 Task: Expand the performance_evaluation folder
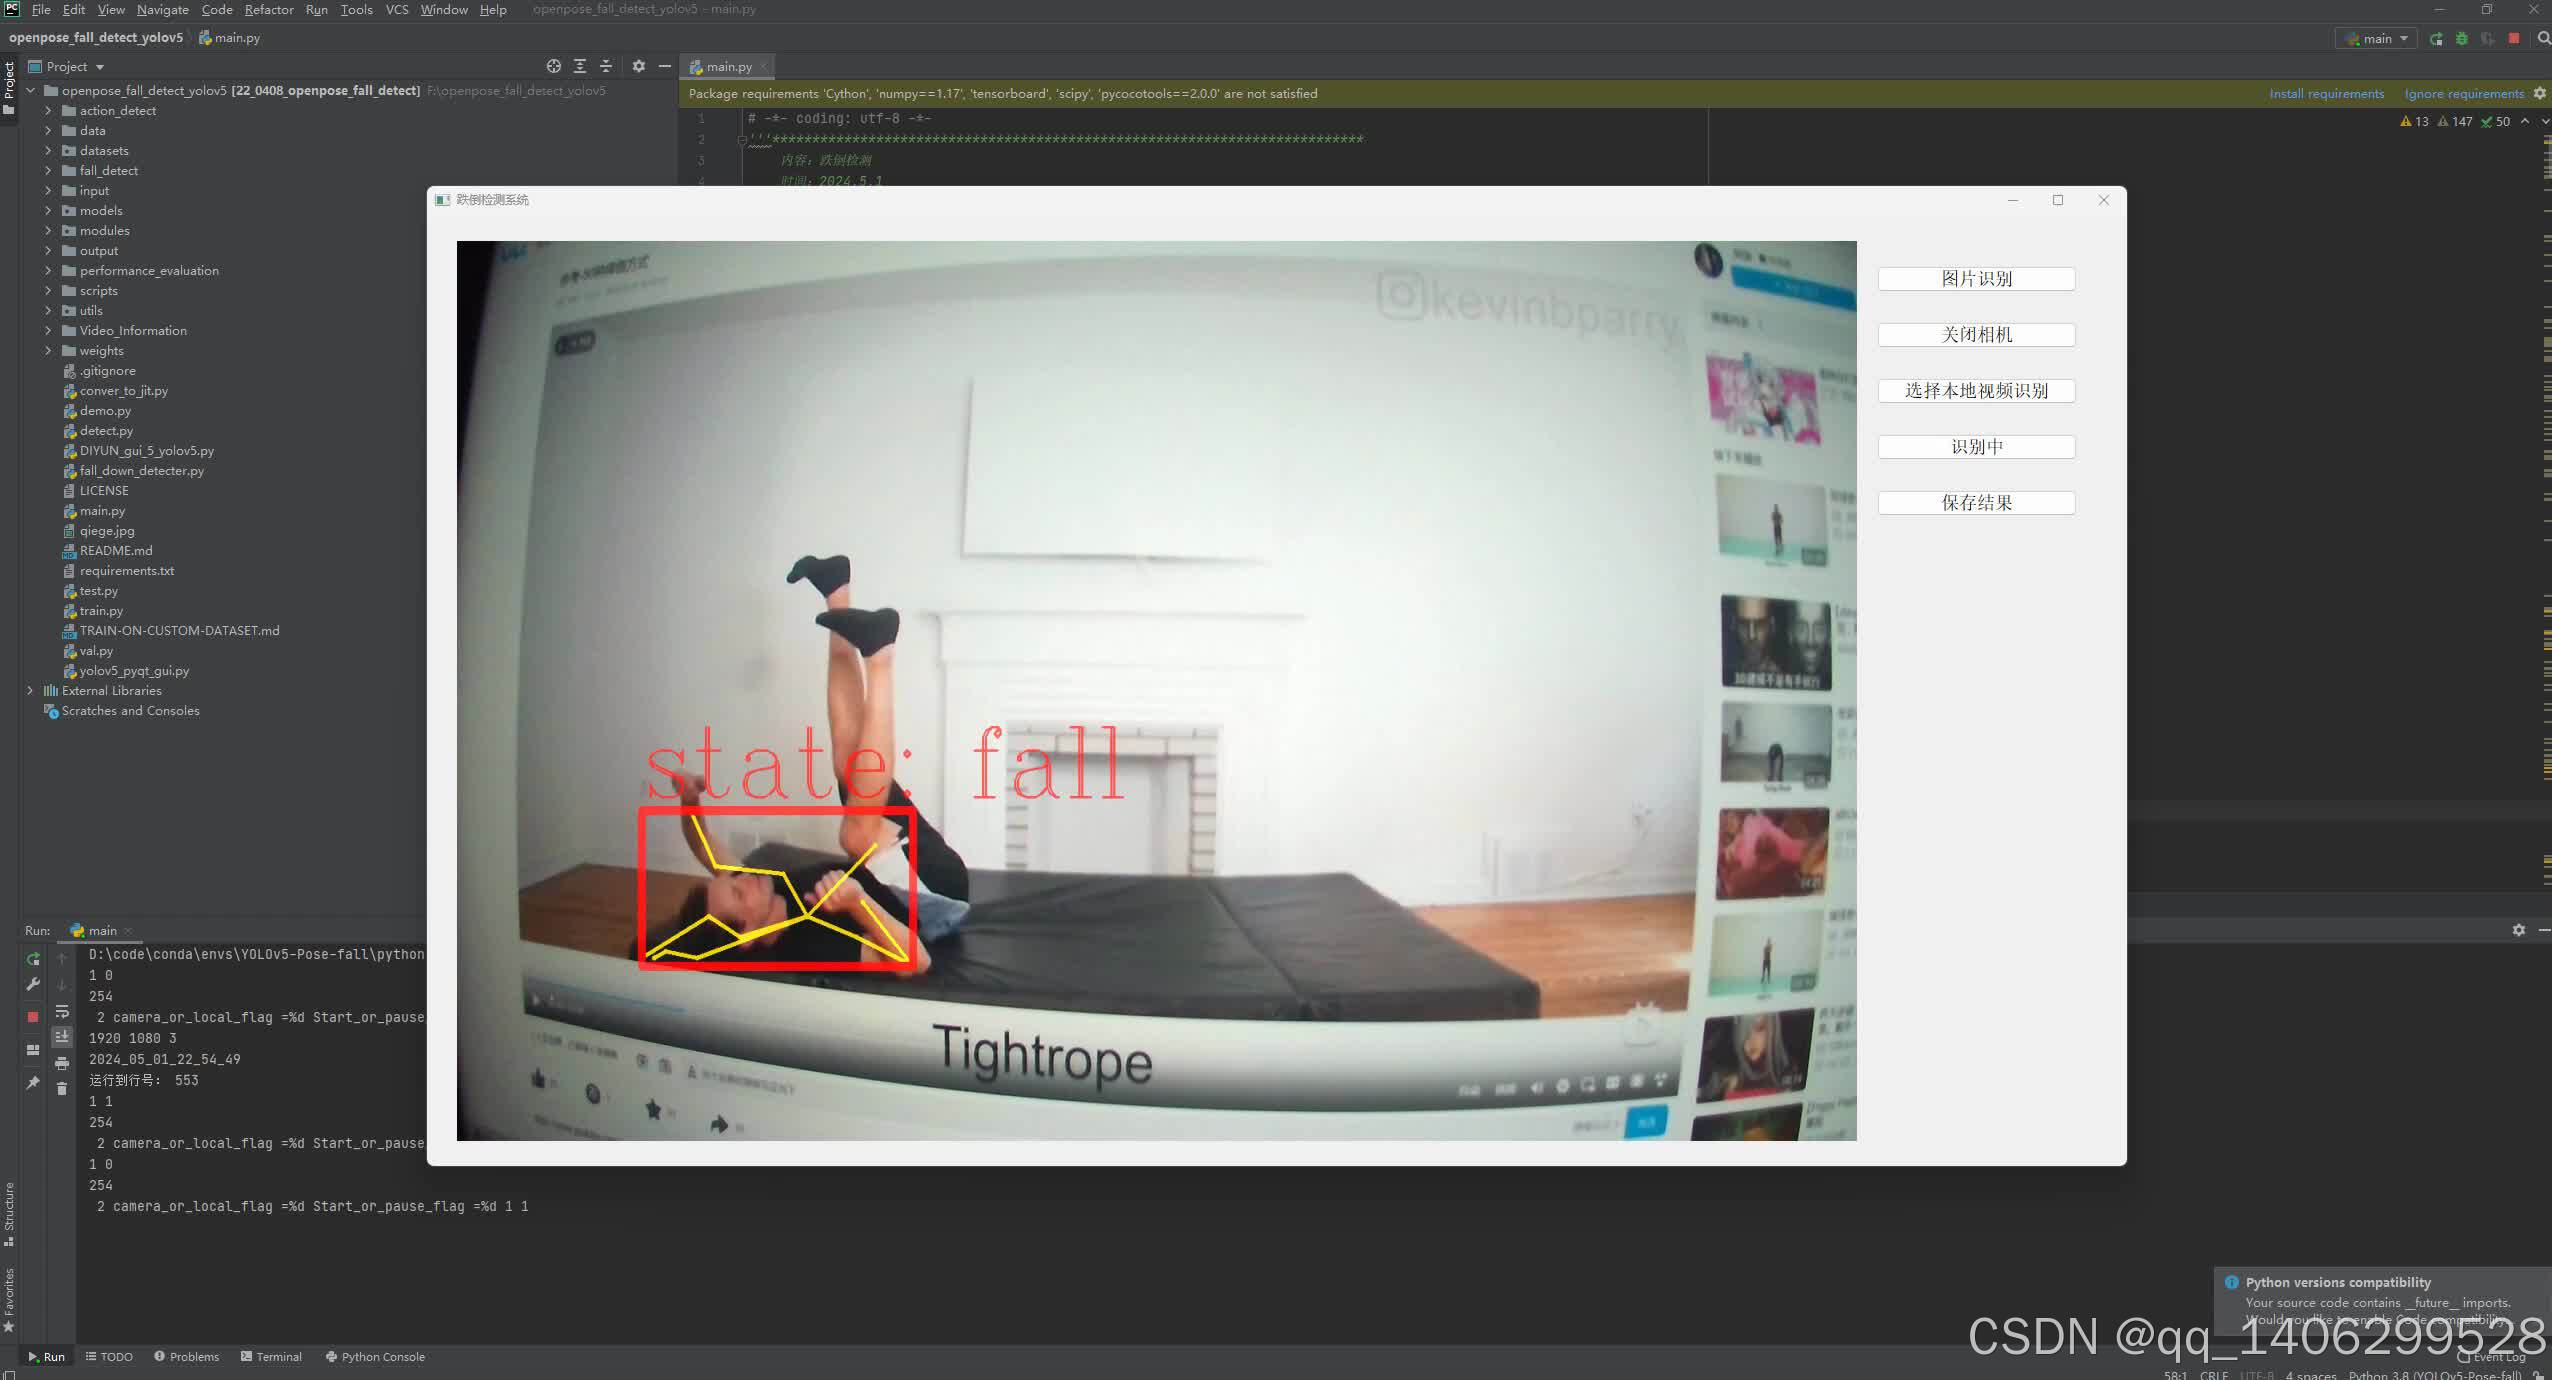tap(48, 271)
